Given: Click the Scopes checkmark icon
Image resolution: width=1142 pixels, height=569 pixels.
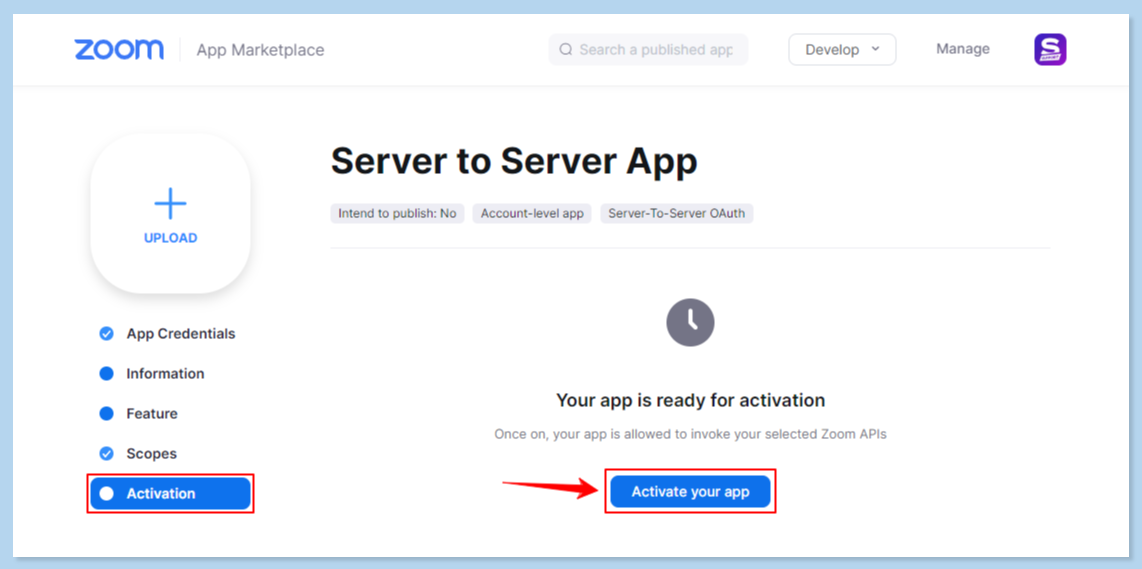Looking at the screenshot, I should pos(107,454).
